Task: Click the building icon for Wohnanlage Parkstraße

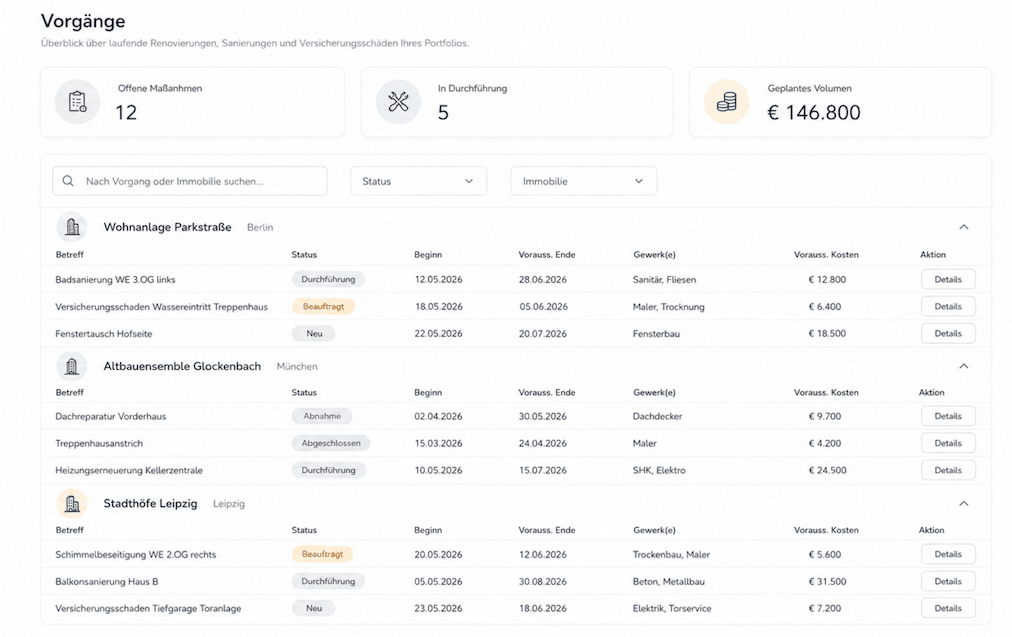Action: click(x=72, y=227)
